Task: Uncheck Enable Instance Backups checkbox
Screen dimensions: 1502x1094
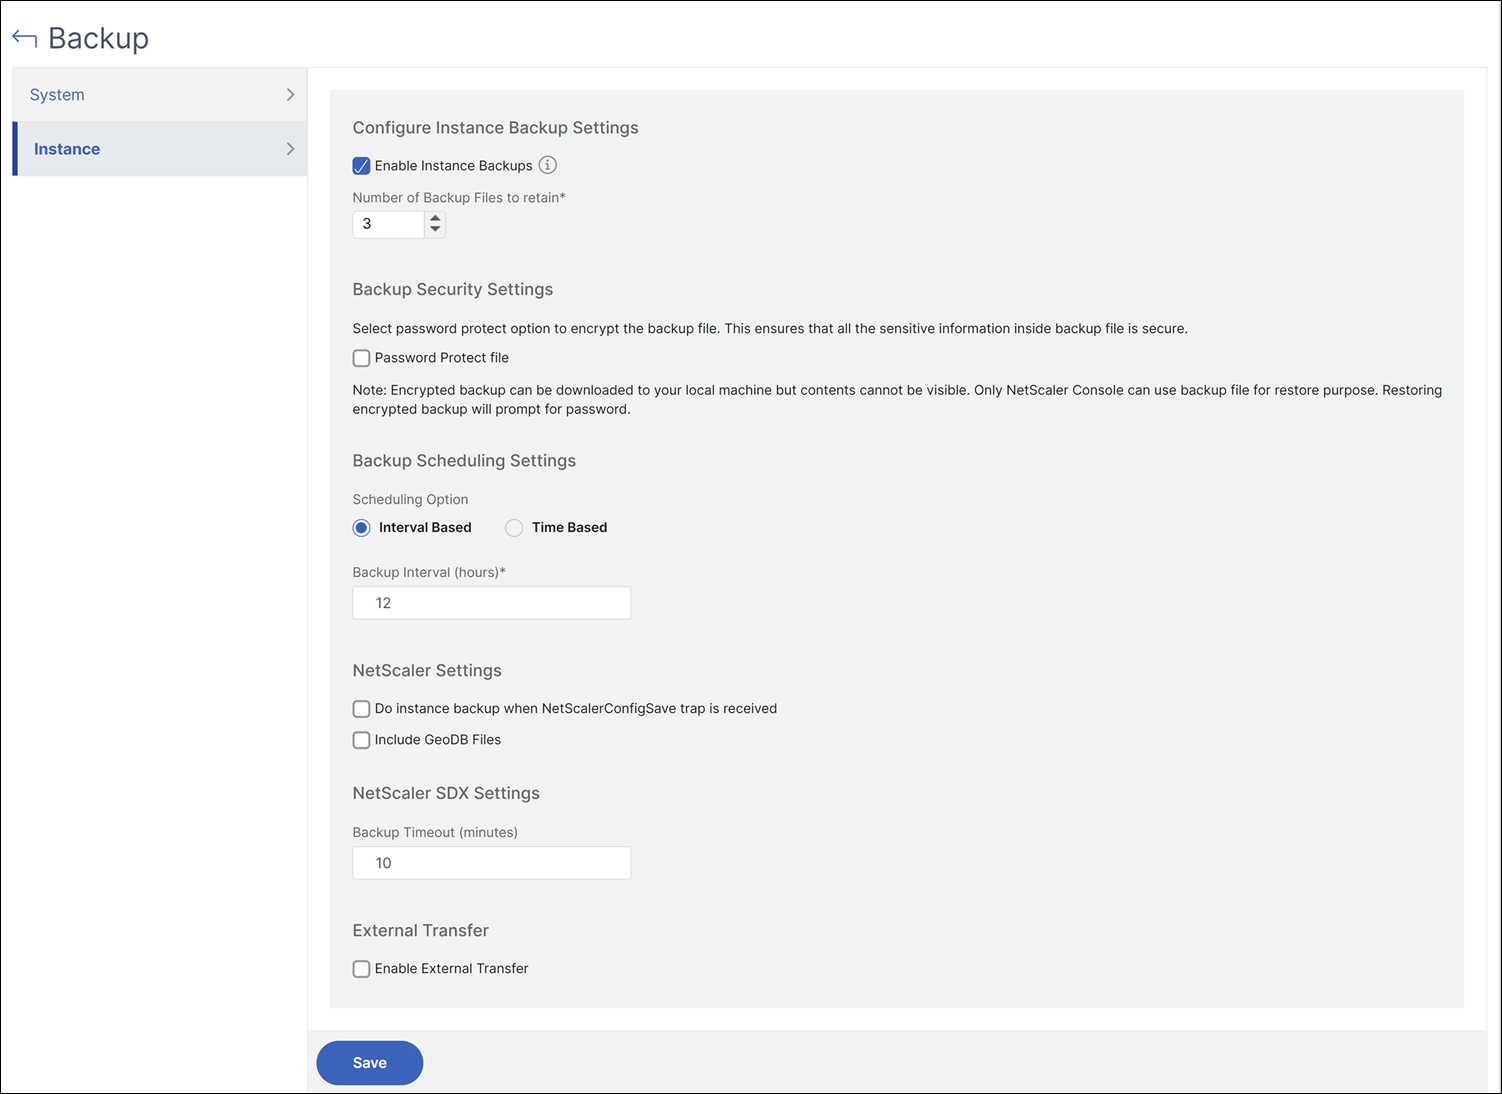Action: tap(361, 166)
